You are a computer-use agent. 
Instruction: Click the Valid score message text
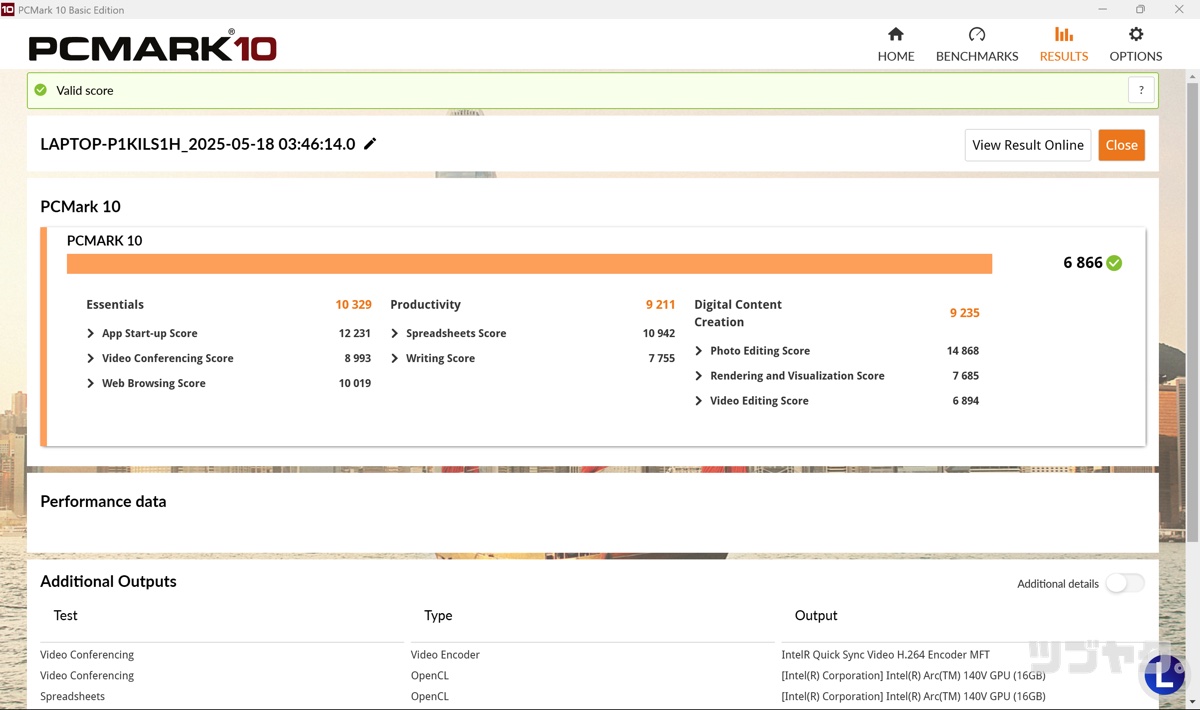coord(85,90)
